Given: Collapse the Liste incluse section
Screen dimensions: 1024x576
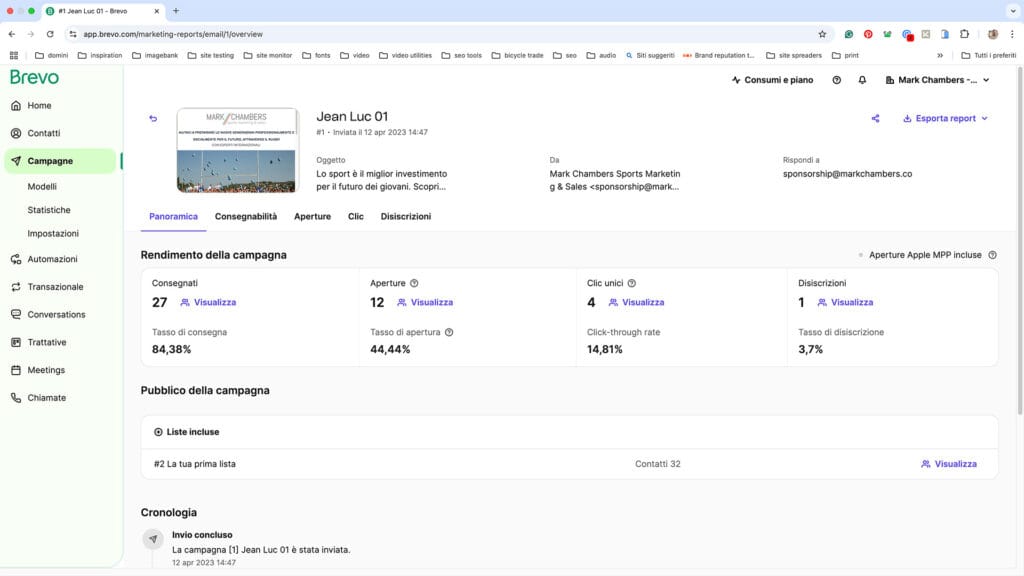Looking at the screenshot, I should [186, 432].
